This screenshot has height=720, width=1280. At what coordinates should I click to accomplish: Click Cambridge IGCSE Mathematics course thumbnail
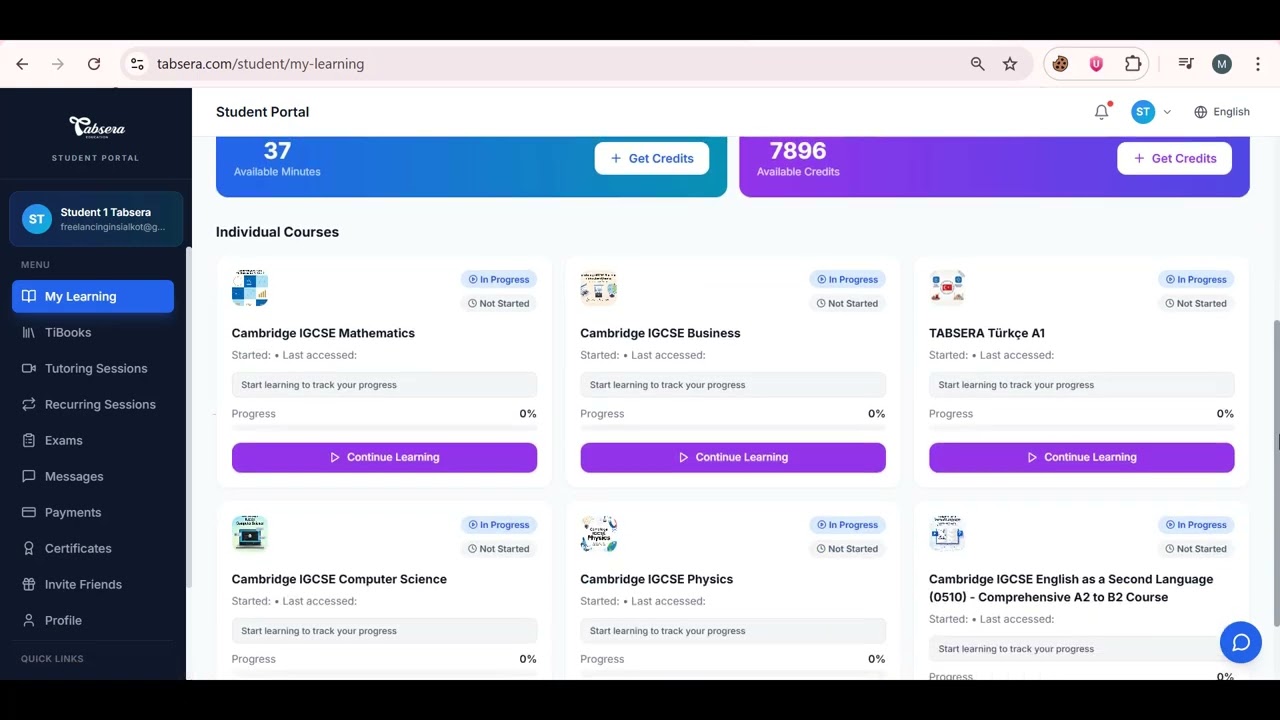click(x=250, y=288)
